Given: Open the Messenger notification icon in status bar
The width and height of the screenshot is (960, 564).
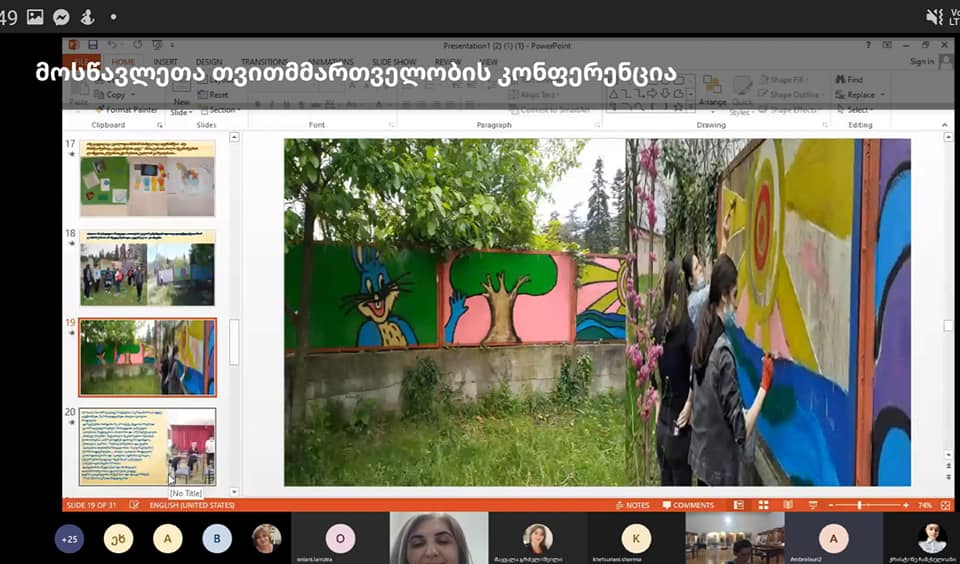Looking at the screenshot, I should click(x=61, y=17).
